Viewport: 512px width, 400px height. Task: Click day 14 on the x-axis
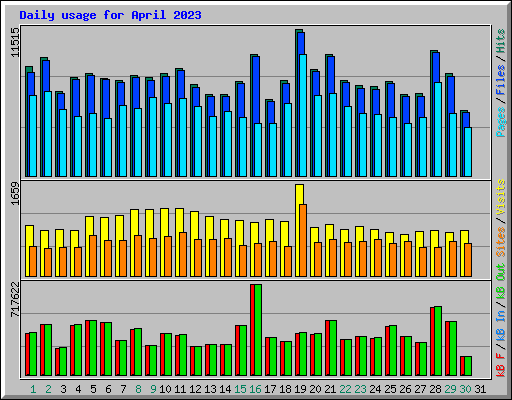[225, 389]
